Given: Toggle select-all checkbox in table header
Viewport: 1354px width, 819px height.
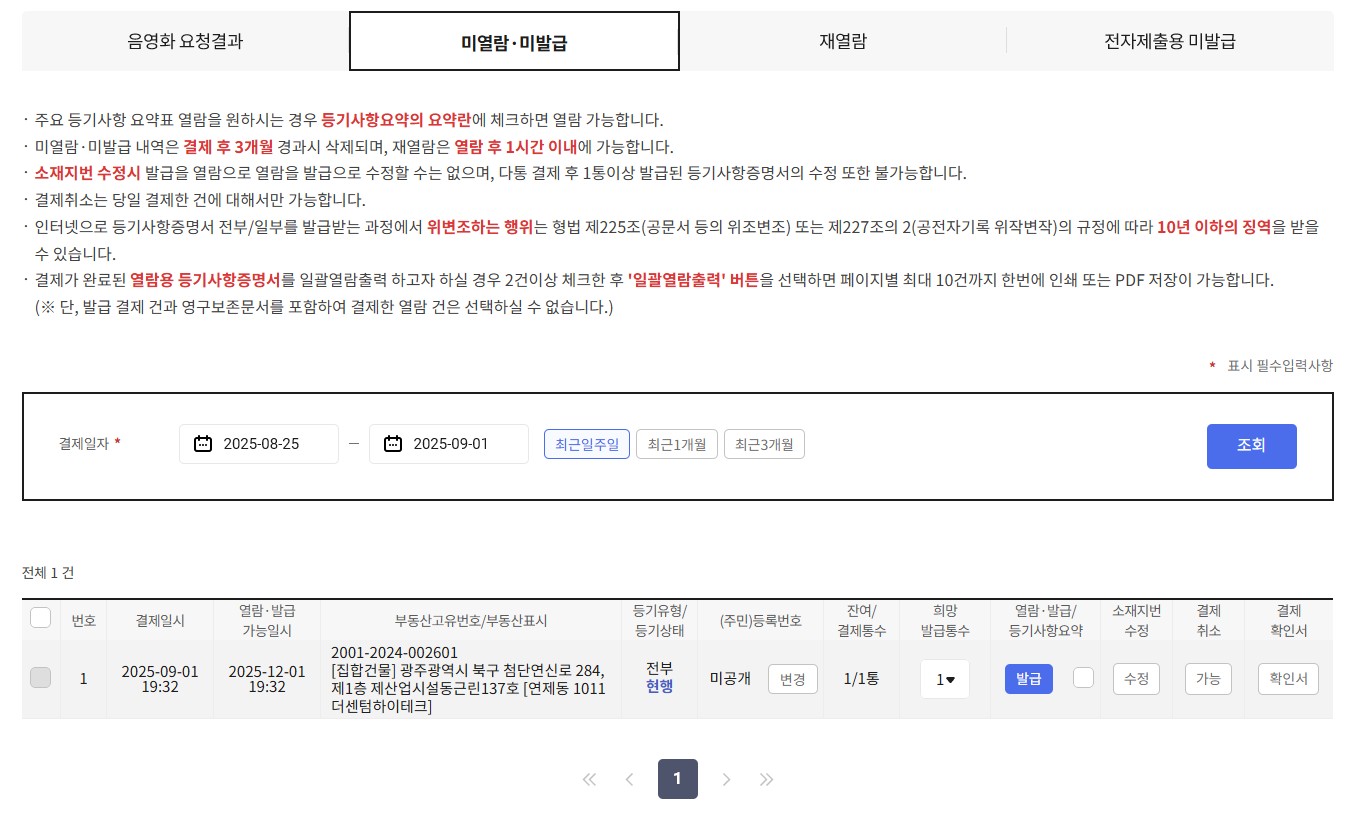Looking at the screenshot, I should click(x=41, y=618).
